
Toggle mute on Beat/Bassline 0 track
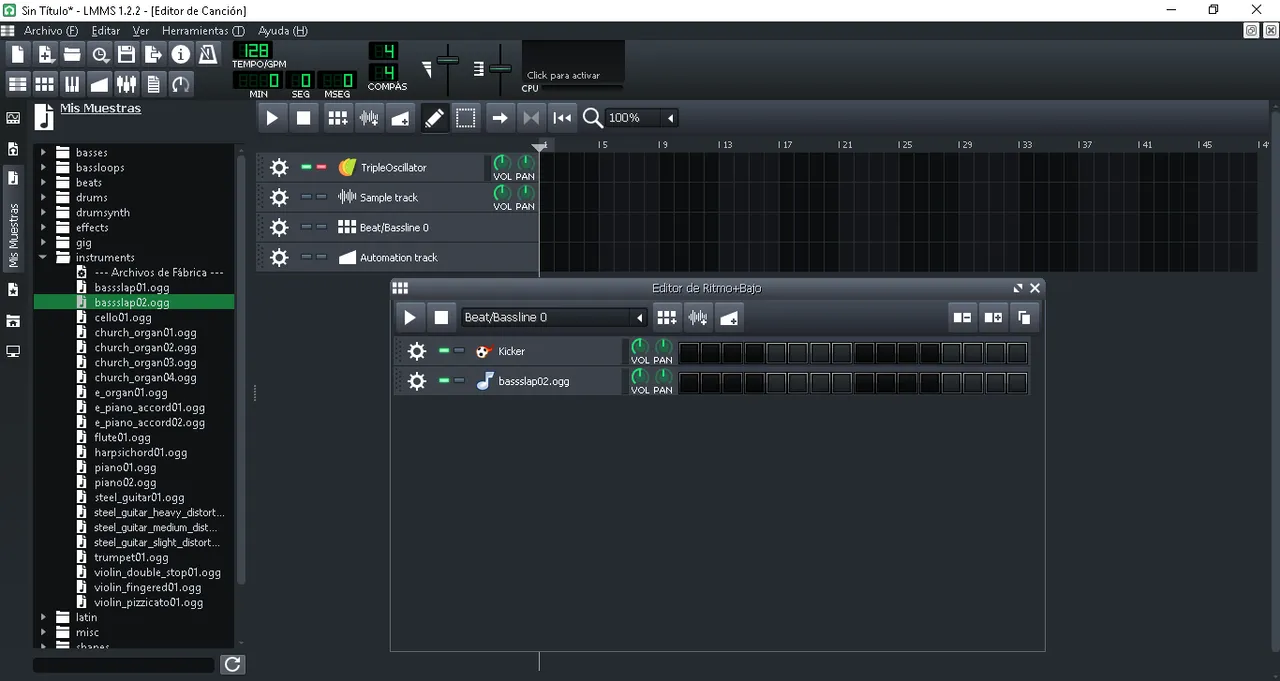click(x=306, y=228)
